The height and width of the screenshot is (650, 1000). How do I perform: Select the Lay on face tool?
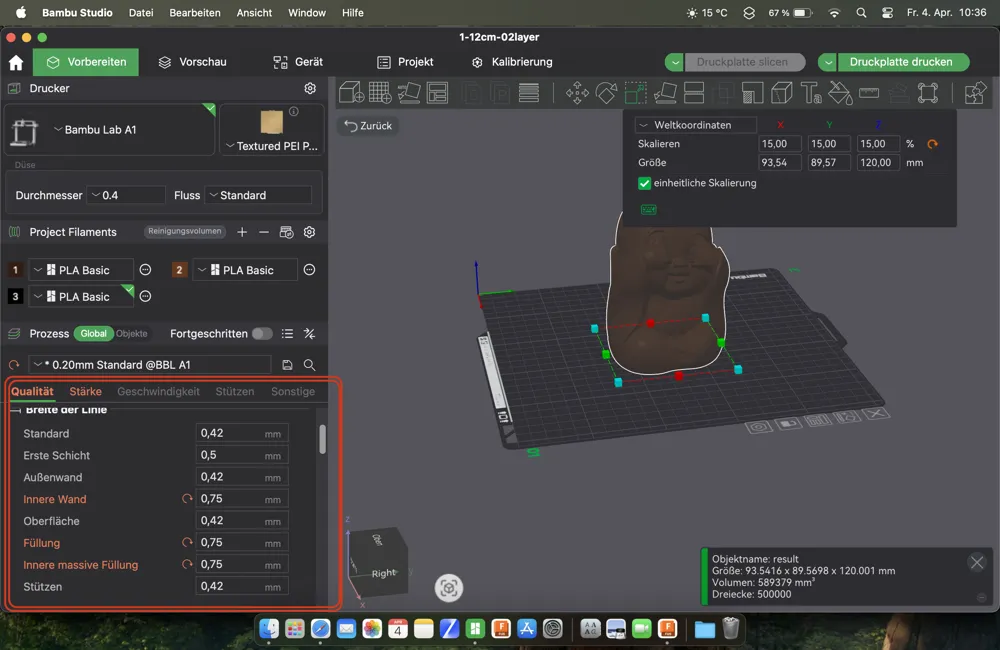coord(665,92)
